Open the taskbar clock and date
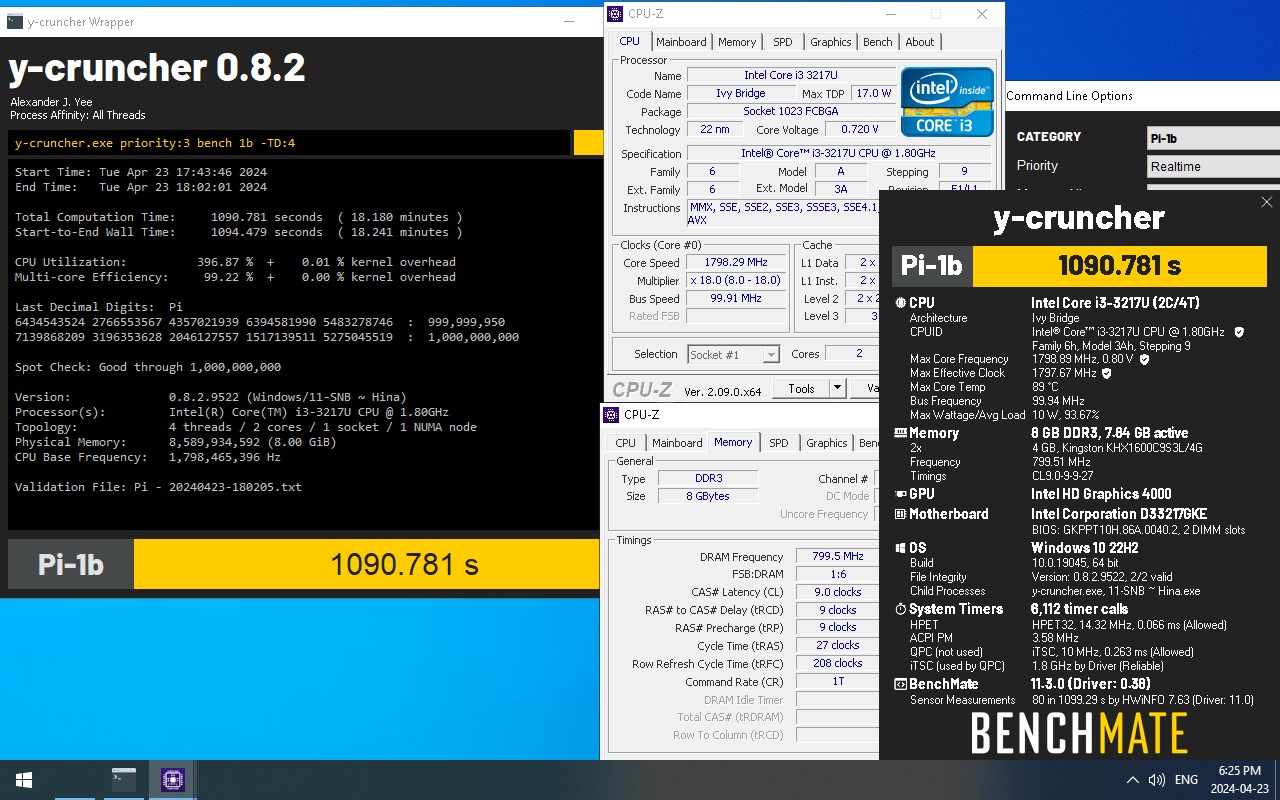Screen dimensions: 1280x800 [1239, 780]
